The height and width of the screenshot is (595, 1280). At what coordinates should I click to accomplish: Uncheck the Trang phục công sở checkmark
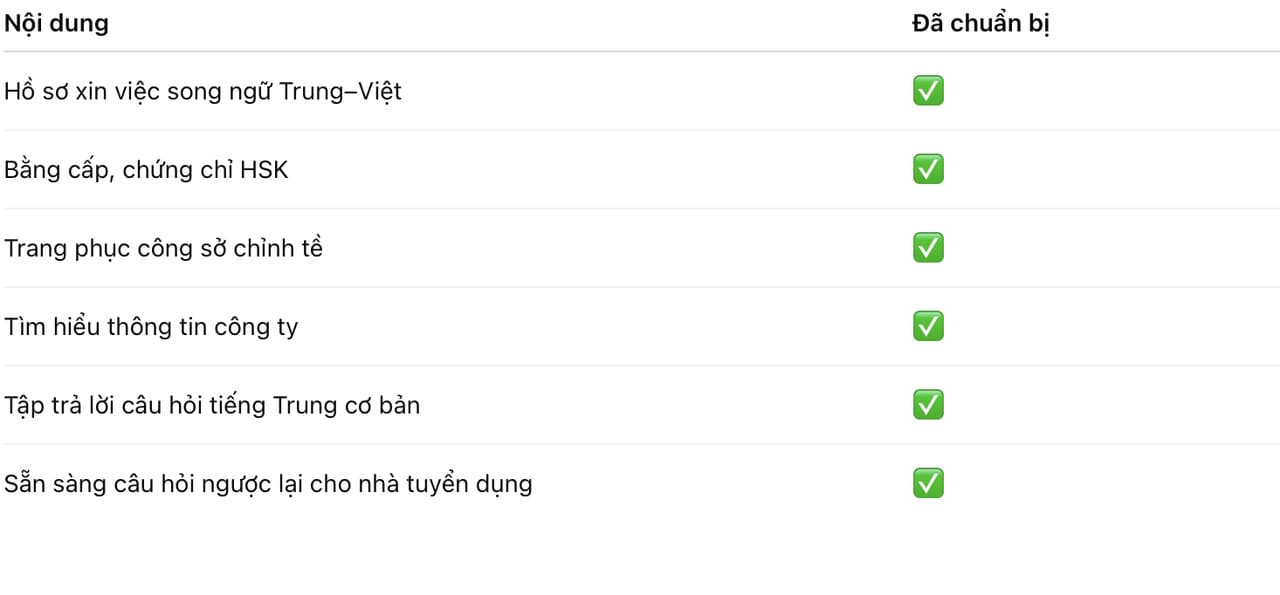[928, 248]
